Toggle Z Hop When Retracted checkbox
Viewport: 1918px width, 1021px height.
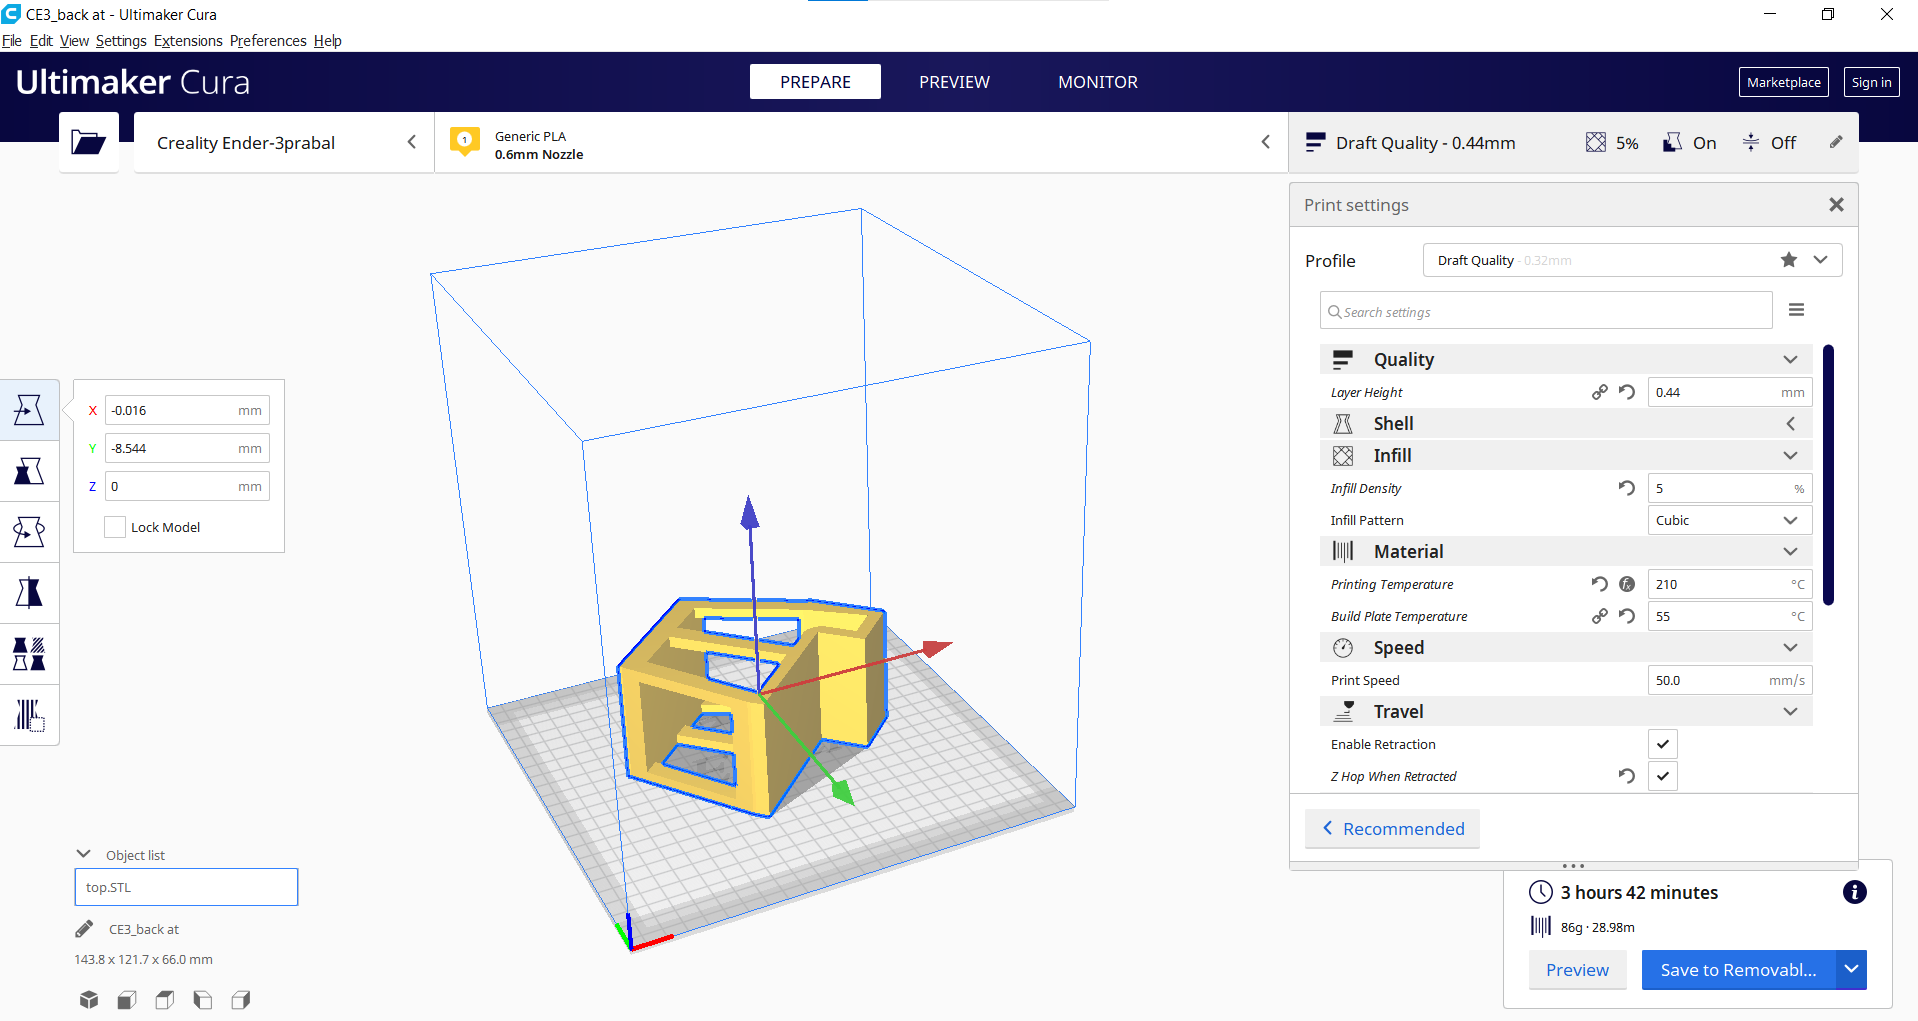[1663, 776]
